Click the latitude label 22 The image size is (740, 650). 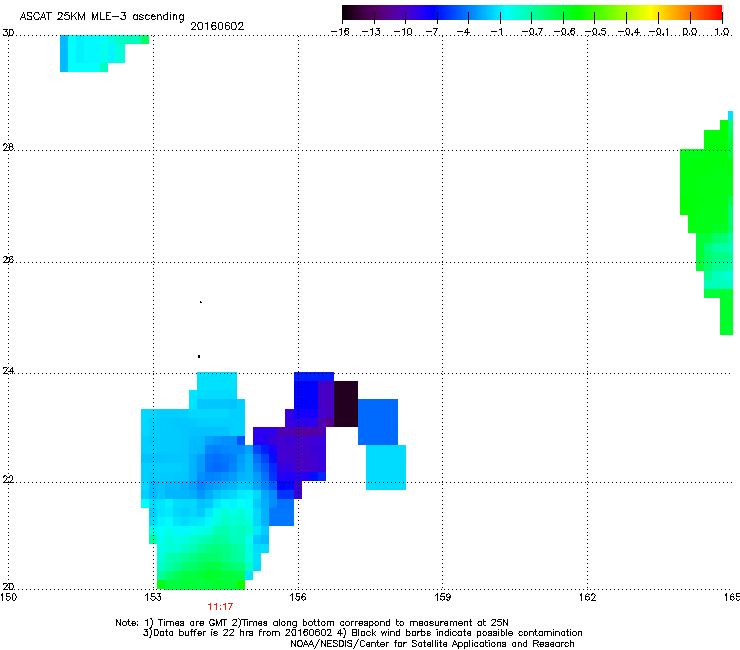pos(8,480)
